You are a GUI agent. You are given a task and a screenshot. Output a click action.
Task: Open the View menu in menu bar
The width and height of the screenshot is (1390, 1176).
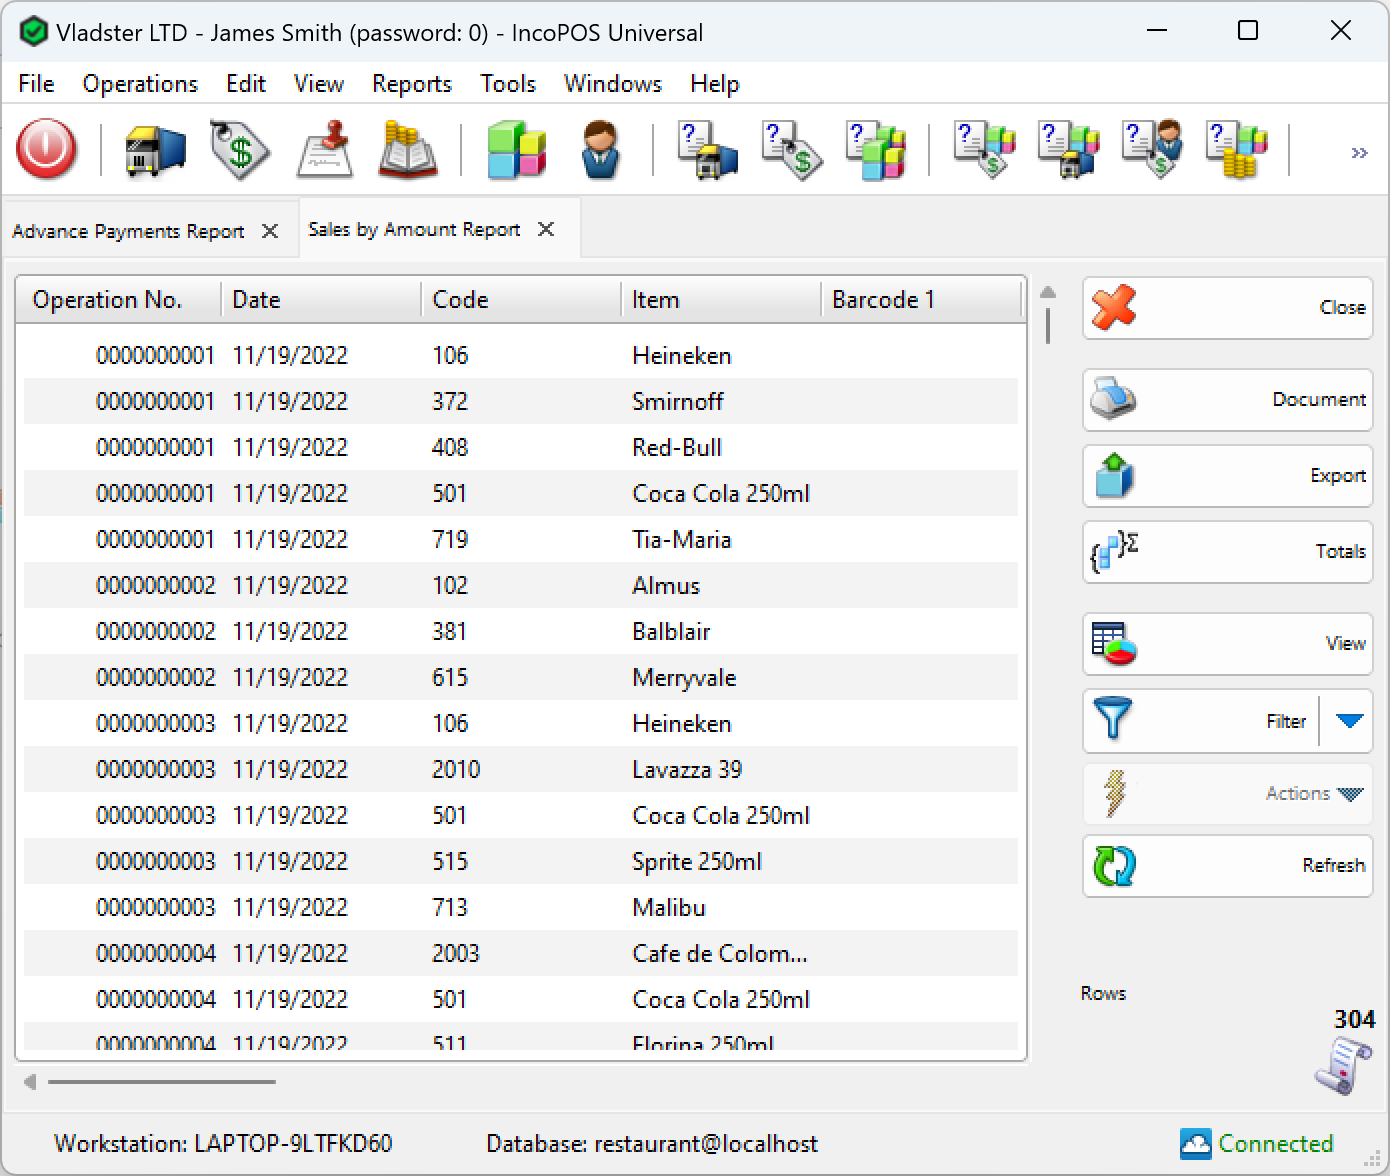(319, 84)
